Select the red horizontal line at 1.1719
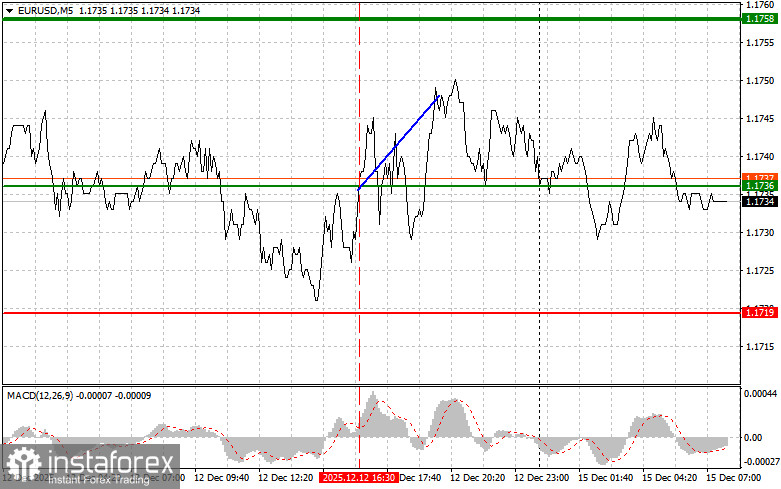 [371, 313]
